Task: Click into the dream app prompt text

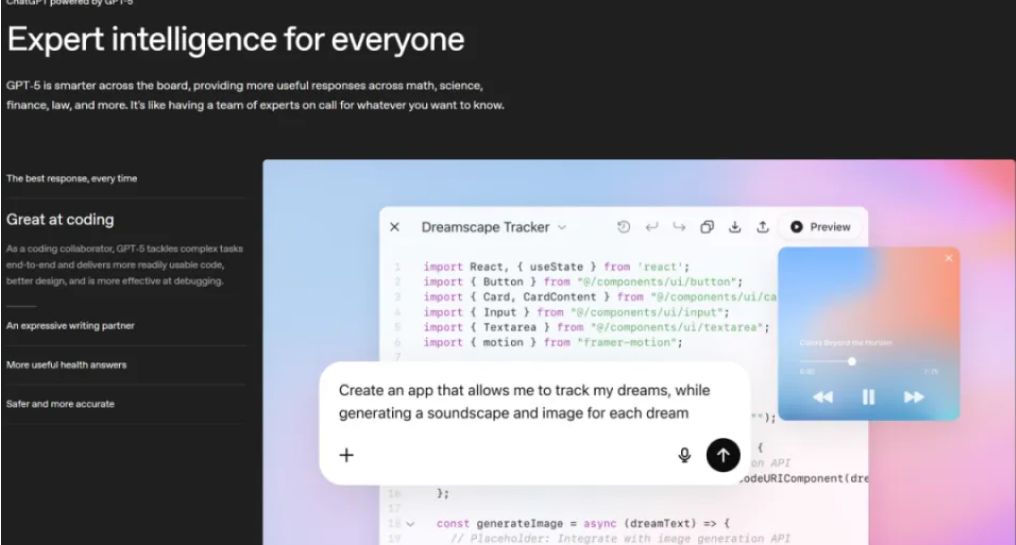Action: click(524, 402)
